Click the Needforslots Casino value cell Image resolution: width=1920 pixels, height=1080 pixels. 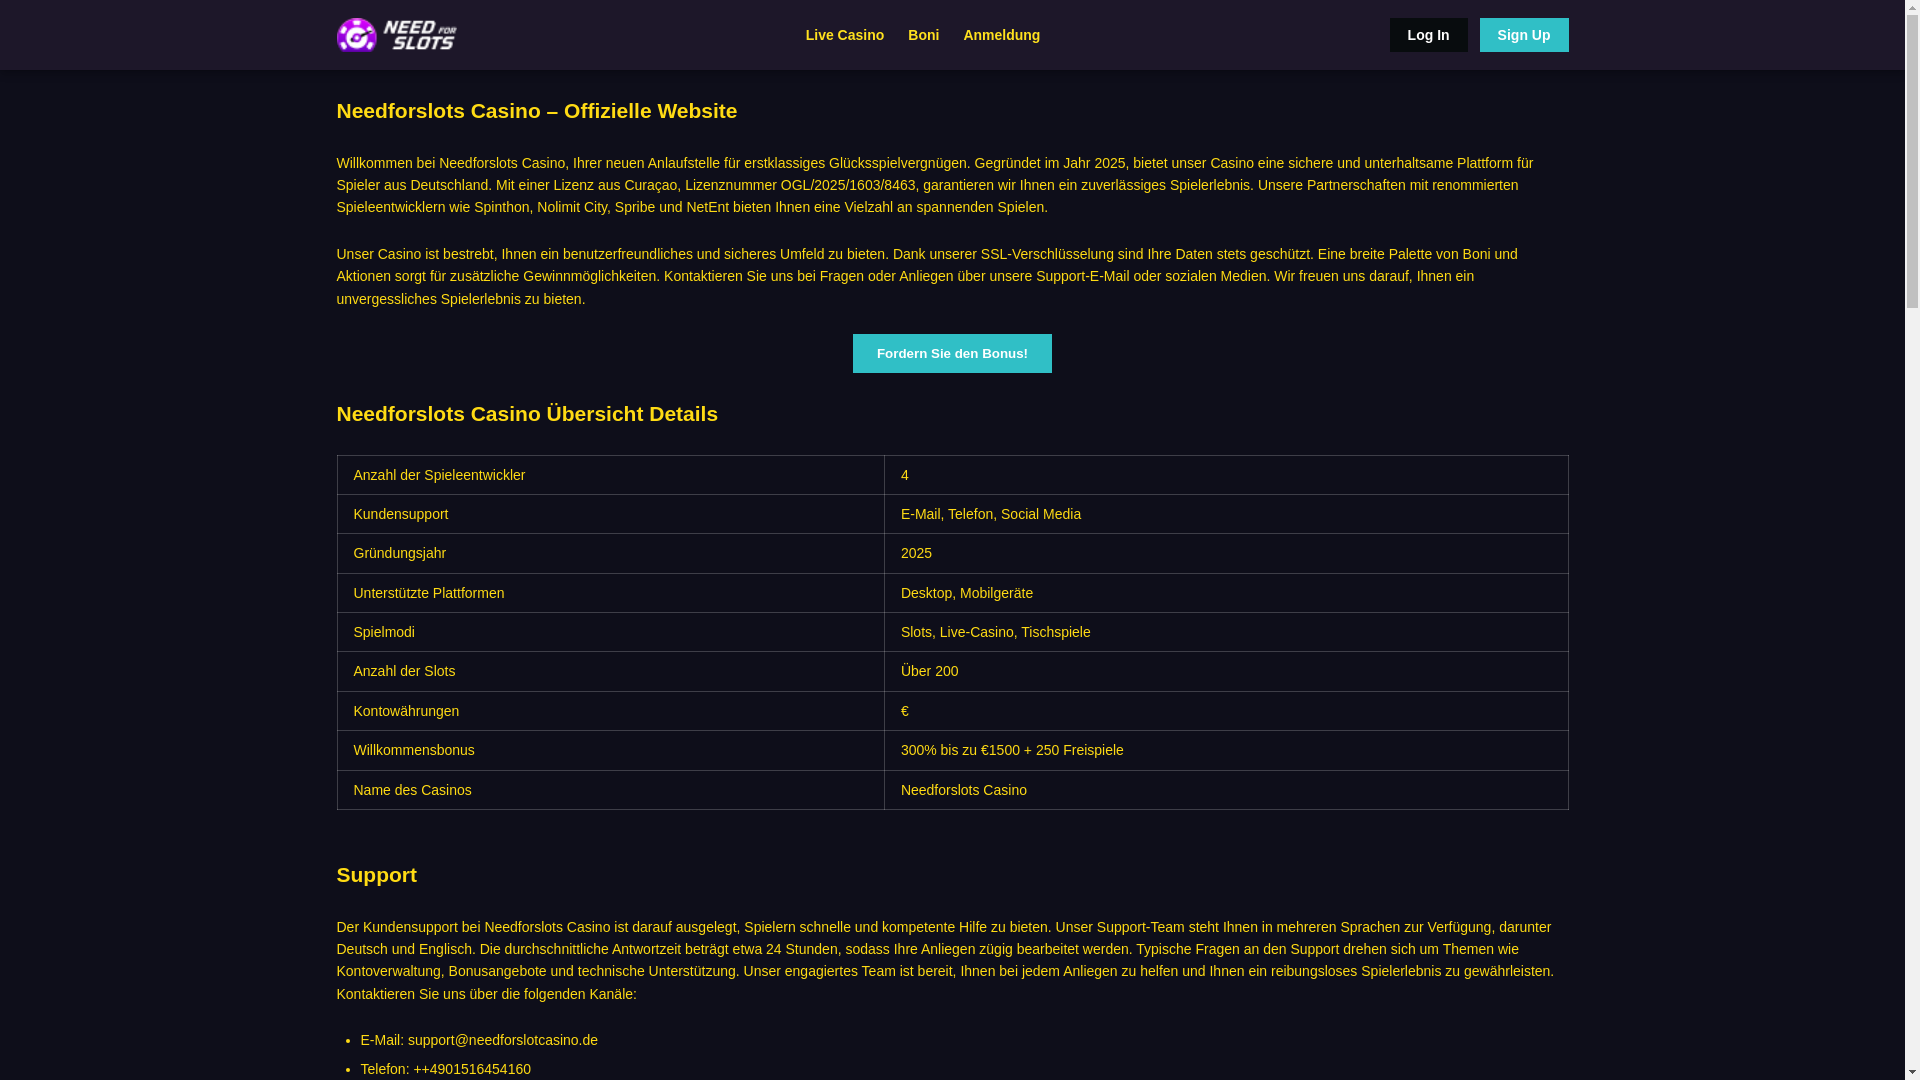pos(1226,790)
